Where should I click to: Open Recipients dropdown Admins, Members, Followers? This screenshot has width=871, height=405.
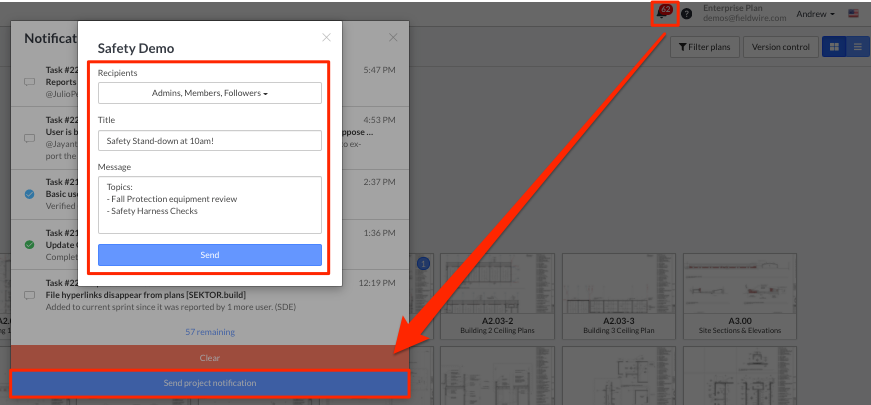(210, 93)
